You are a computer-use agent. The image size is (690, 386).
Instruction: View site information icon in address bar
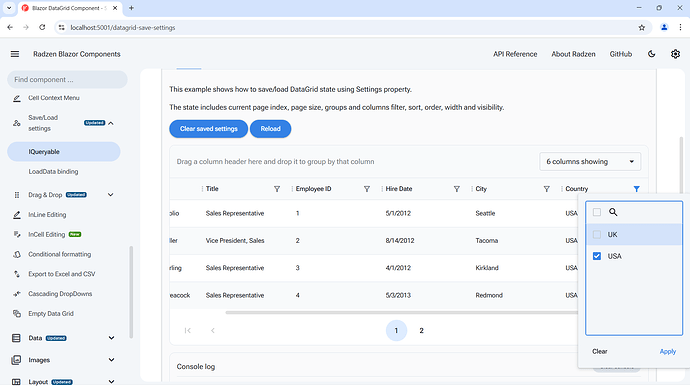tap(62, 27)
